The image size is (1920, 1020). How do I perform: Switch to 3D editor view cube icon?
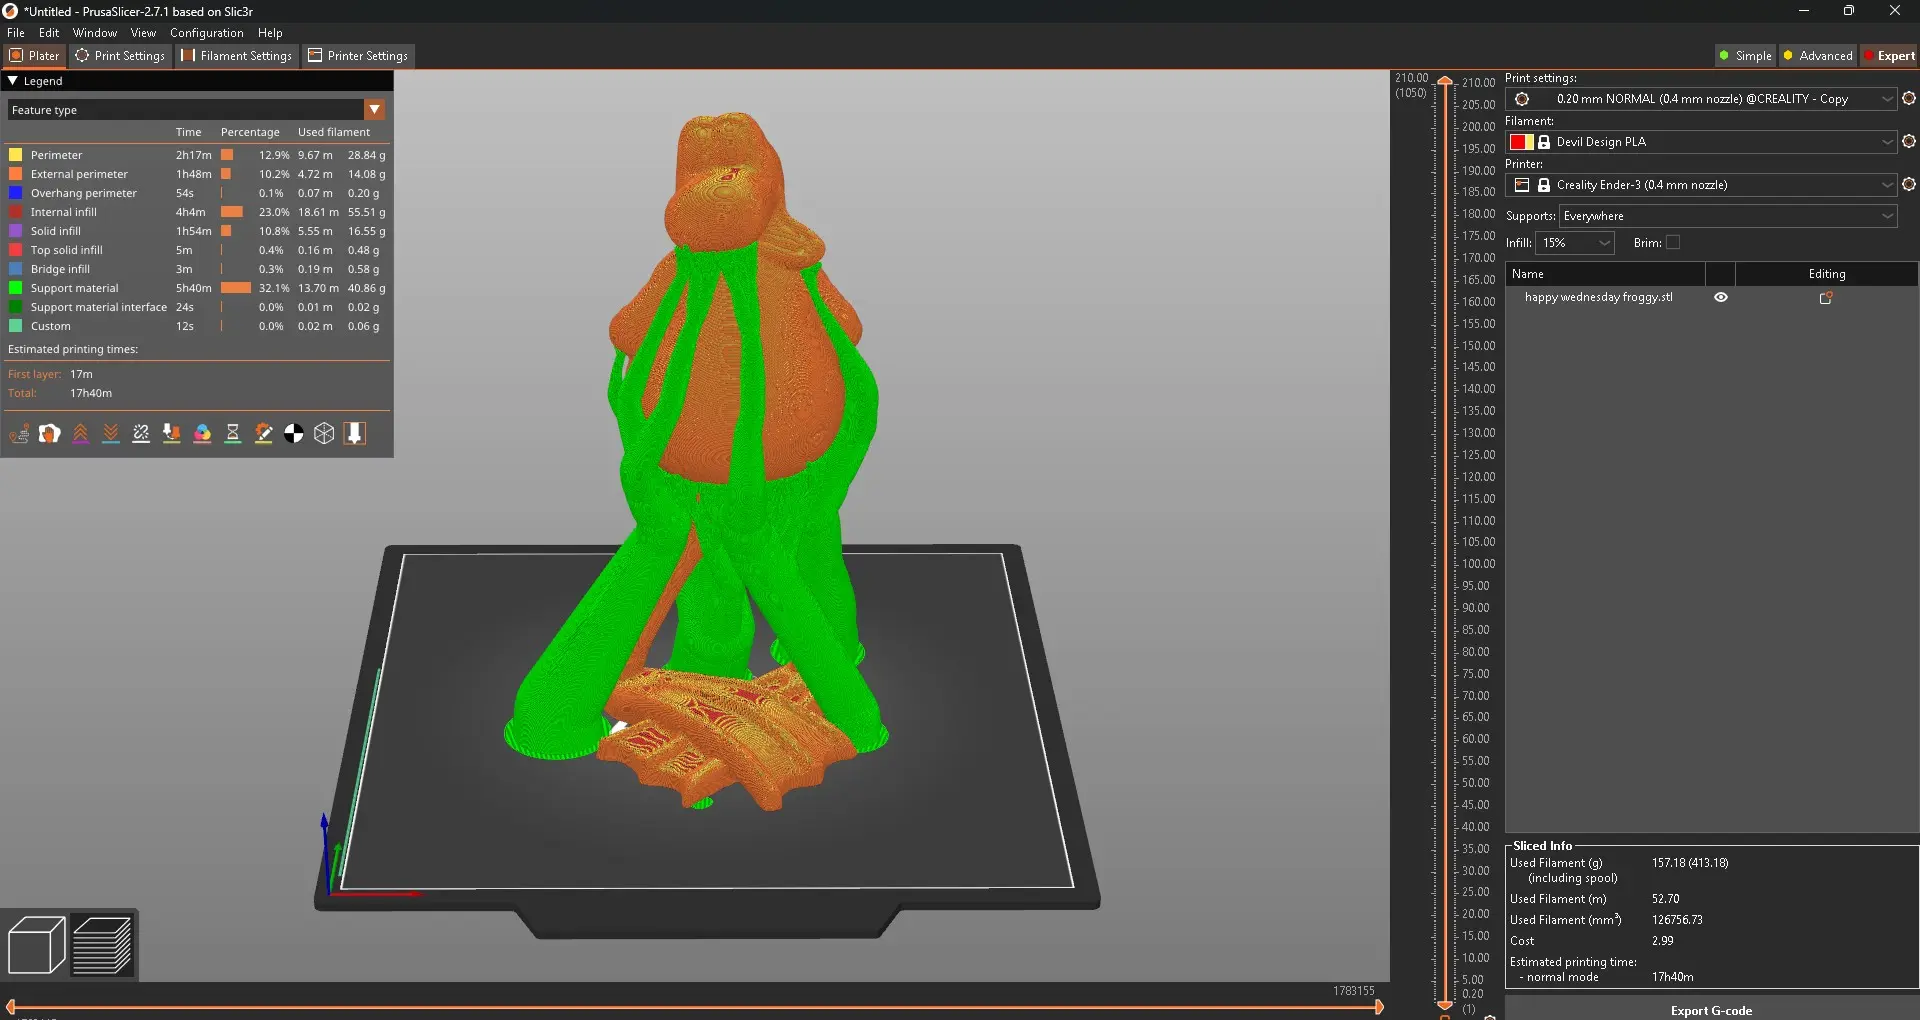[36, 945]
